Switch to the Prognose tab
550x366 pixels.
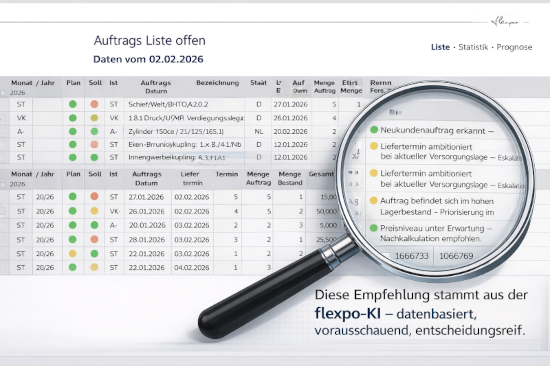click(514, 47)
